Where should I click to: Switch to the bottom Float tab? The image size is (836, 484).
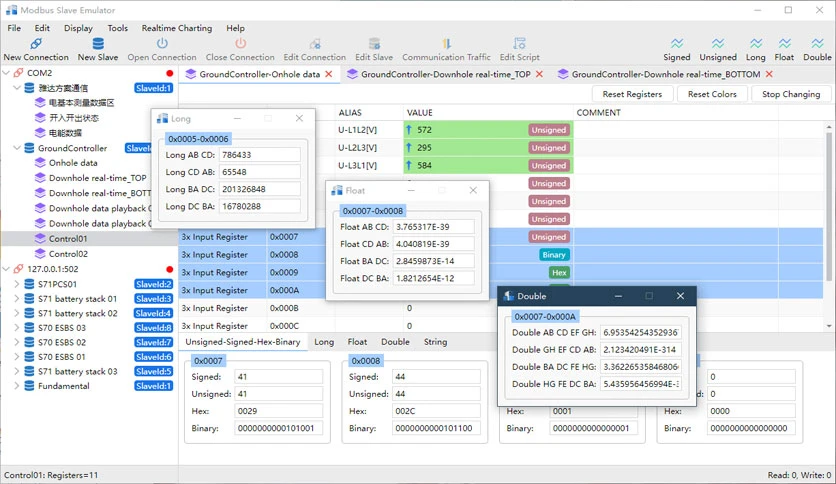click(x=357, y=342)
